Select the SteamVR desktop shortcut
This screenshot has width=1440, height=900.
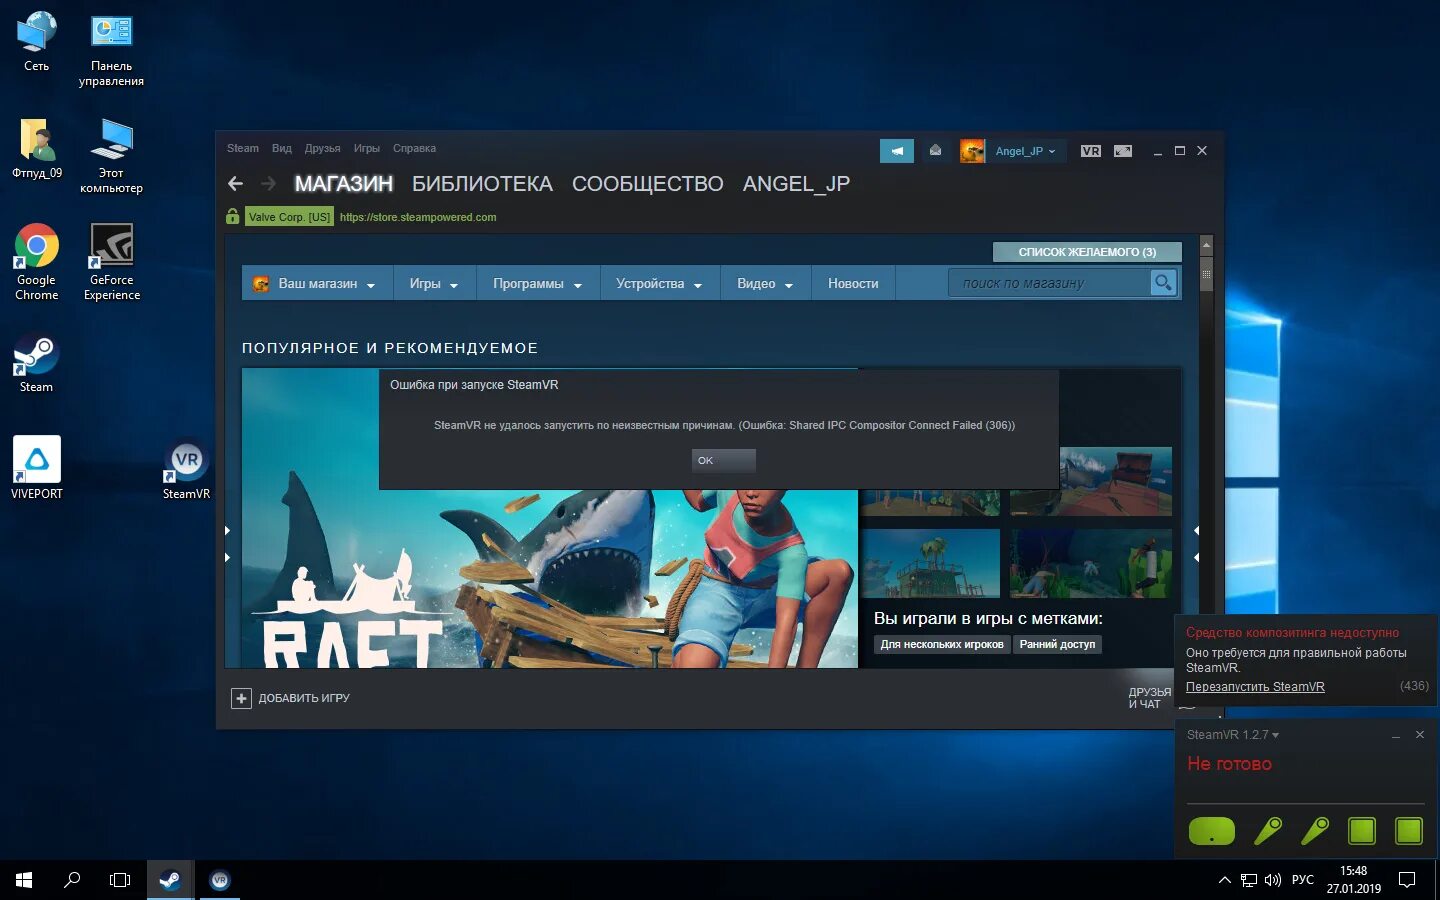(186, 468)
